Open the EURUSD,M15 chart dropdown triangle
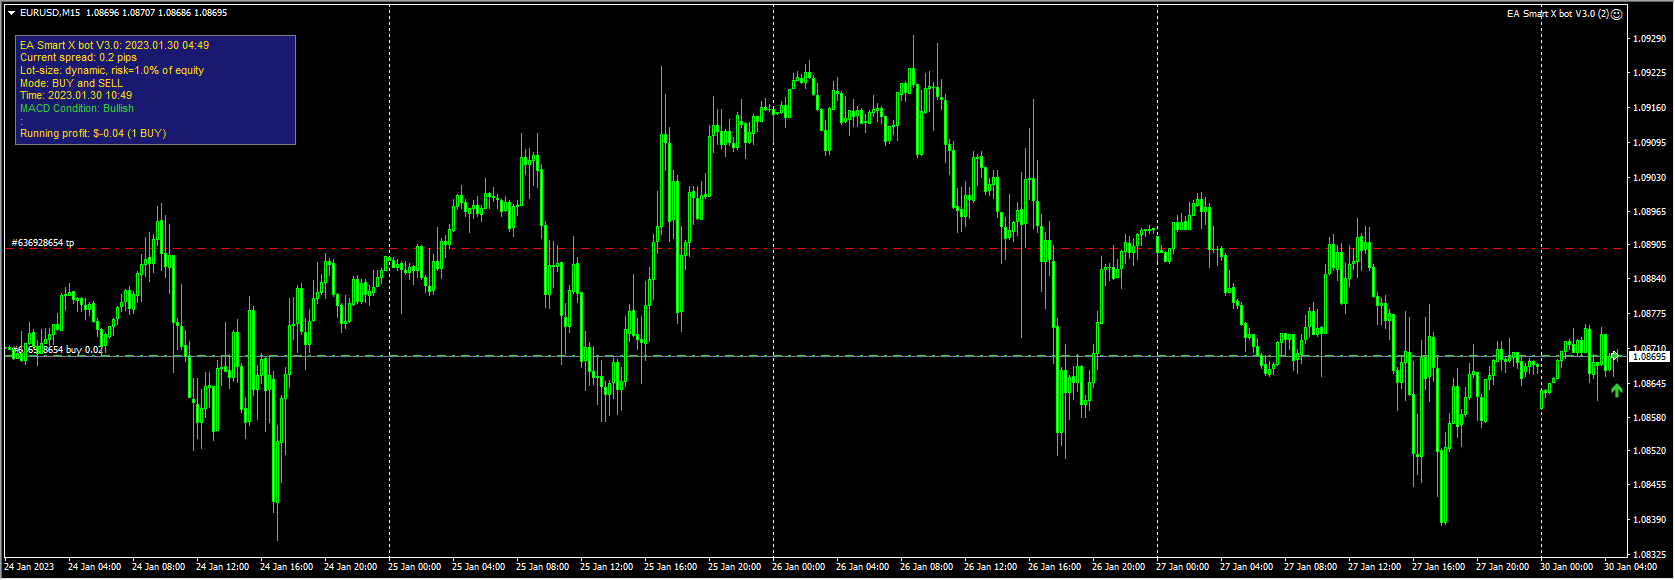The width and height of the screenshot is (1675, 580). (11, 13)
